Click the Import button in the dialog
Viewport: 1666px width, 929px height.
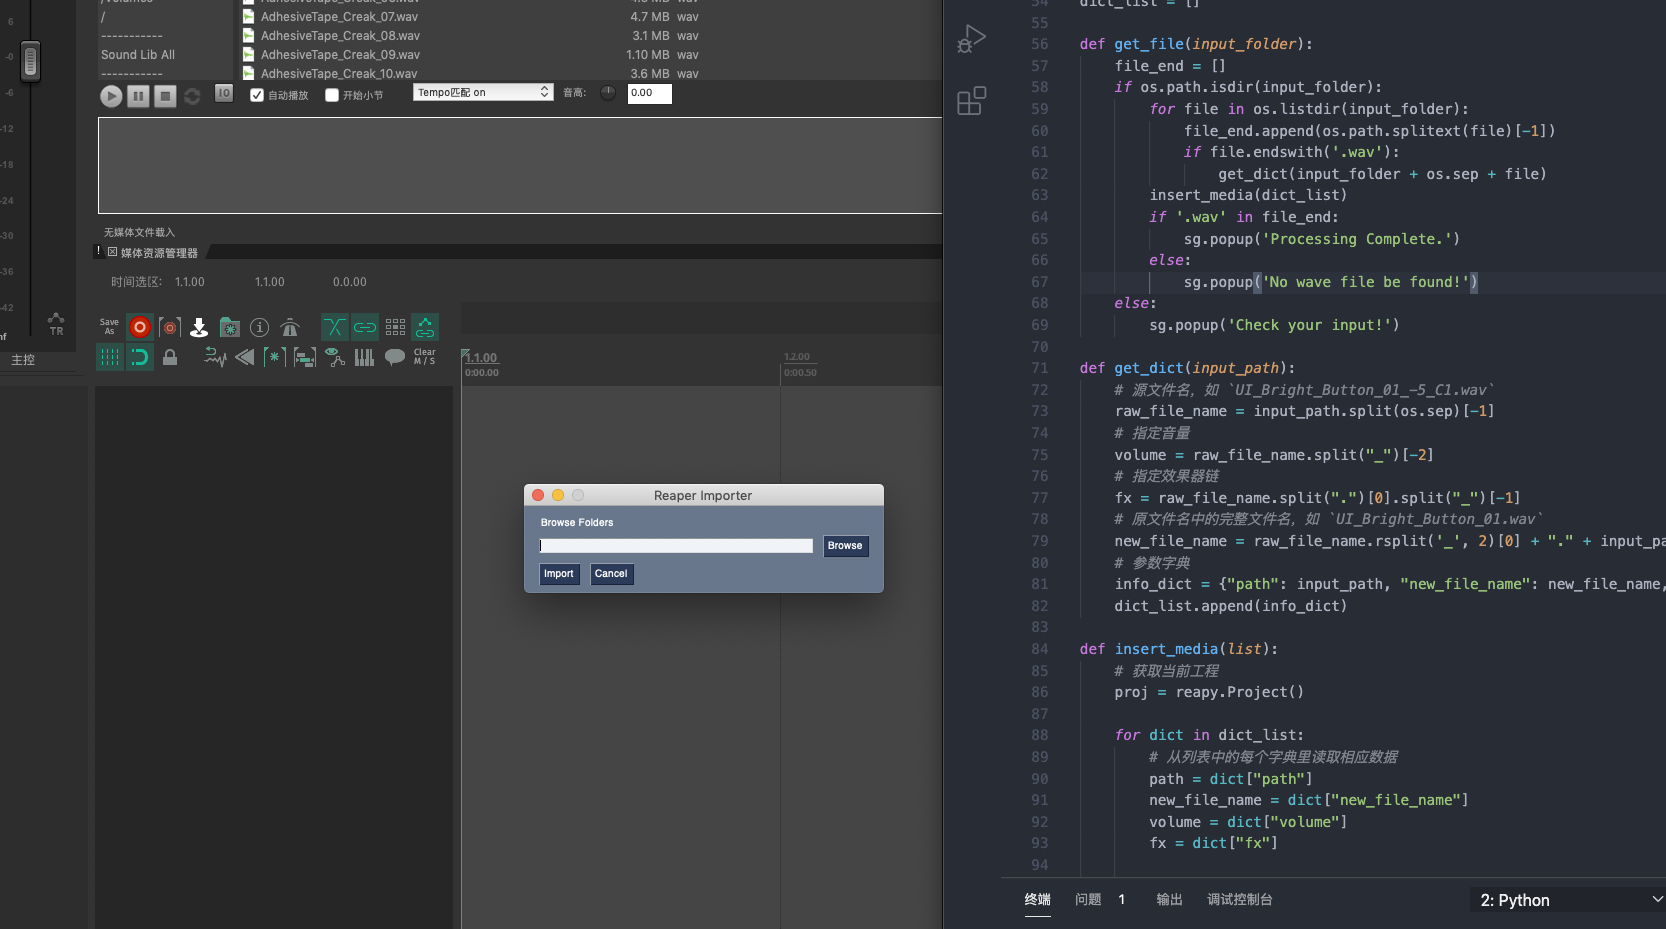pyautogui.click(x=559, y=574)
